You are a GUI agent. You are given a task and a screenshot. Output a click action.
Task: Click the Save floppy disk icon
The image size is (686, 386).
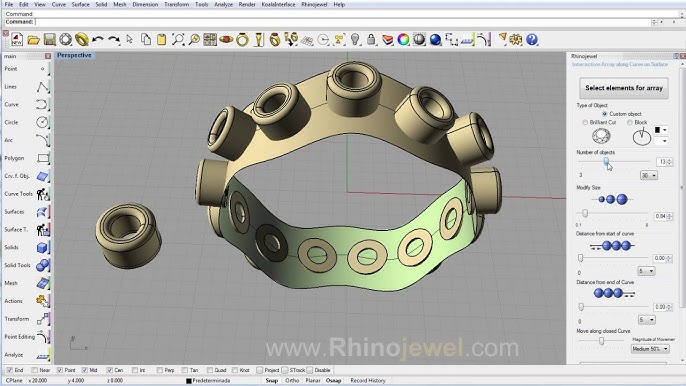tap(49, 40)
